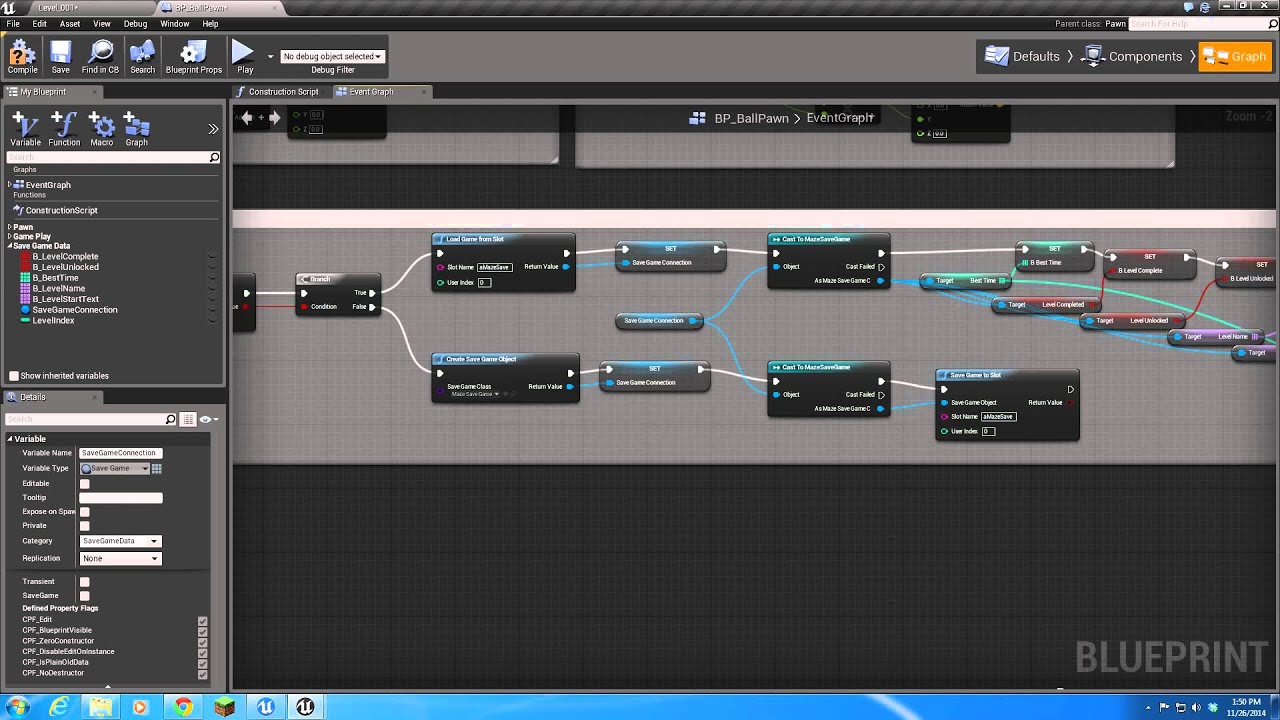Image resolution: width=1280 pixels, height=720 pixels.
Task: Open ConstructionScript function
Action: pos(61,210)
